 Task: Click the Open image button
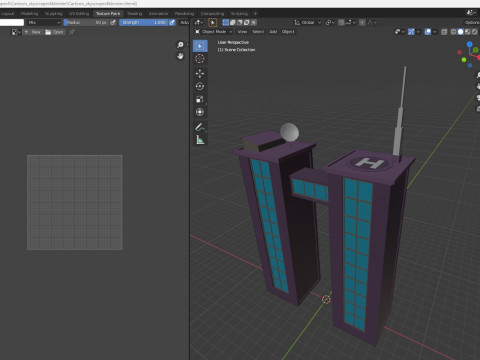(x=54, y=32)
